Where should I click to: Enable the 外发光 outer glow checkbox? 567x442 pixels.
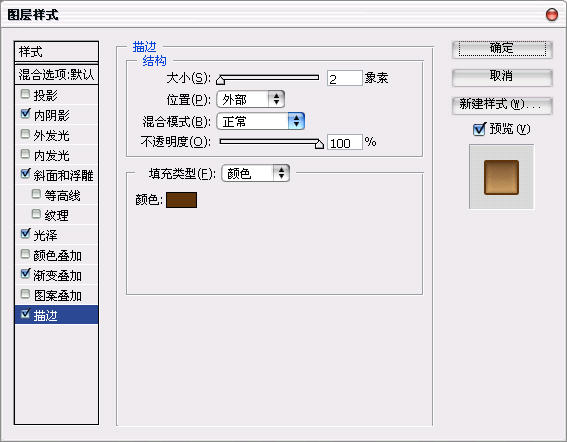(x=25, y=135)
